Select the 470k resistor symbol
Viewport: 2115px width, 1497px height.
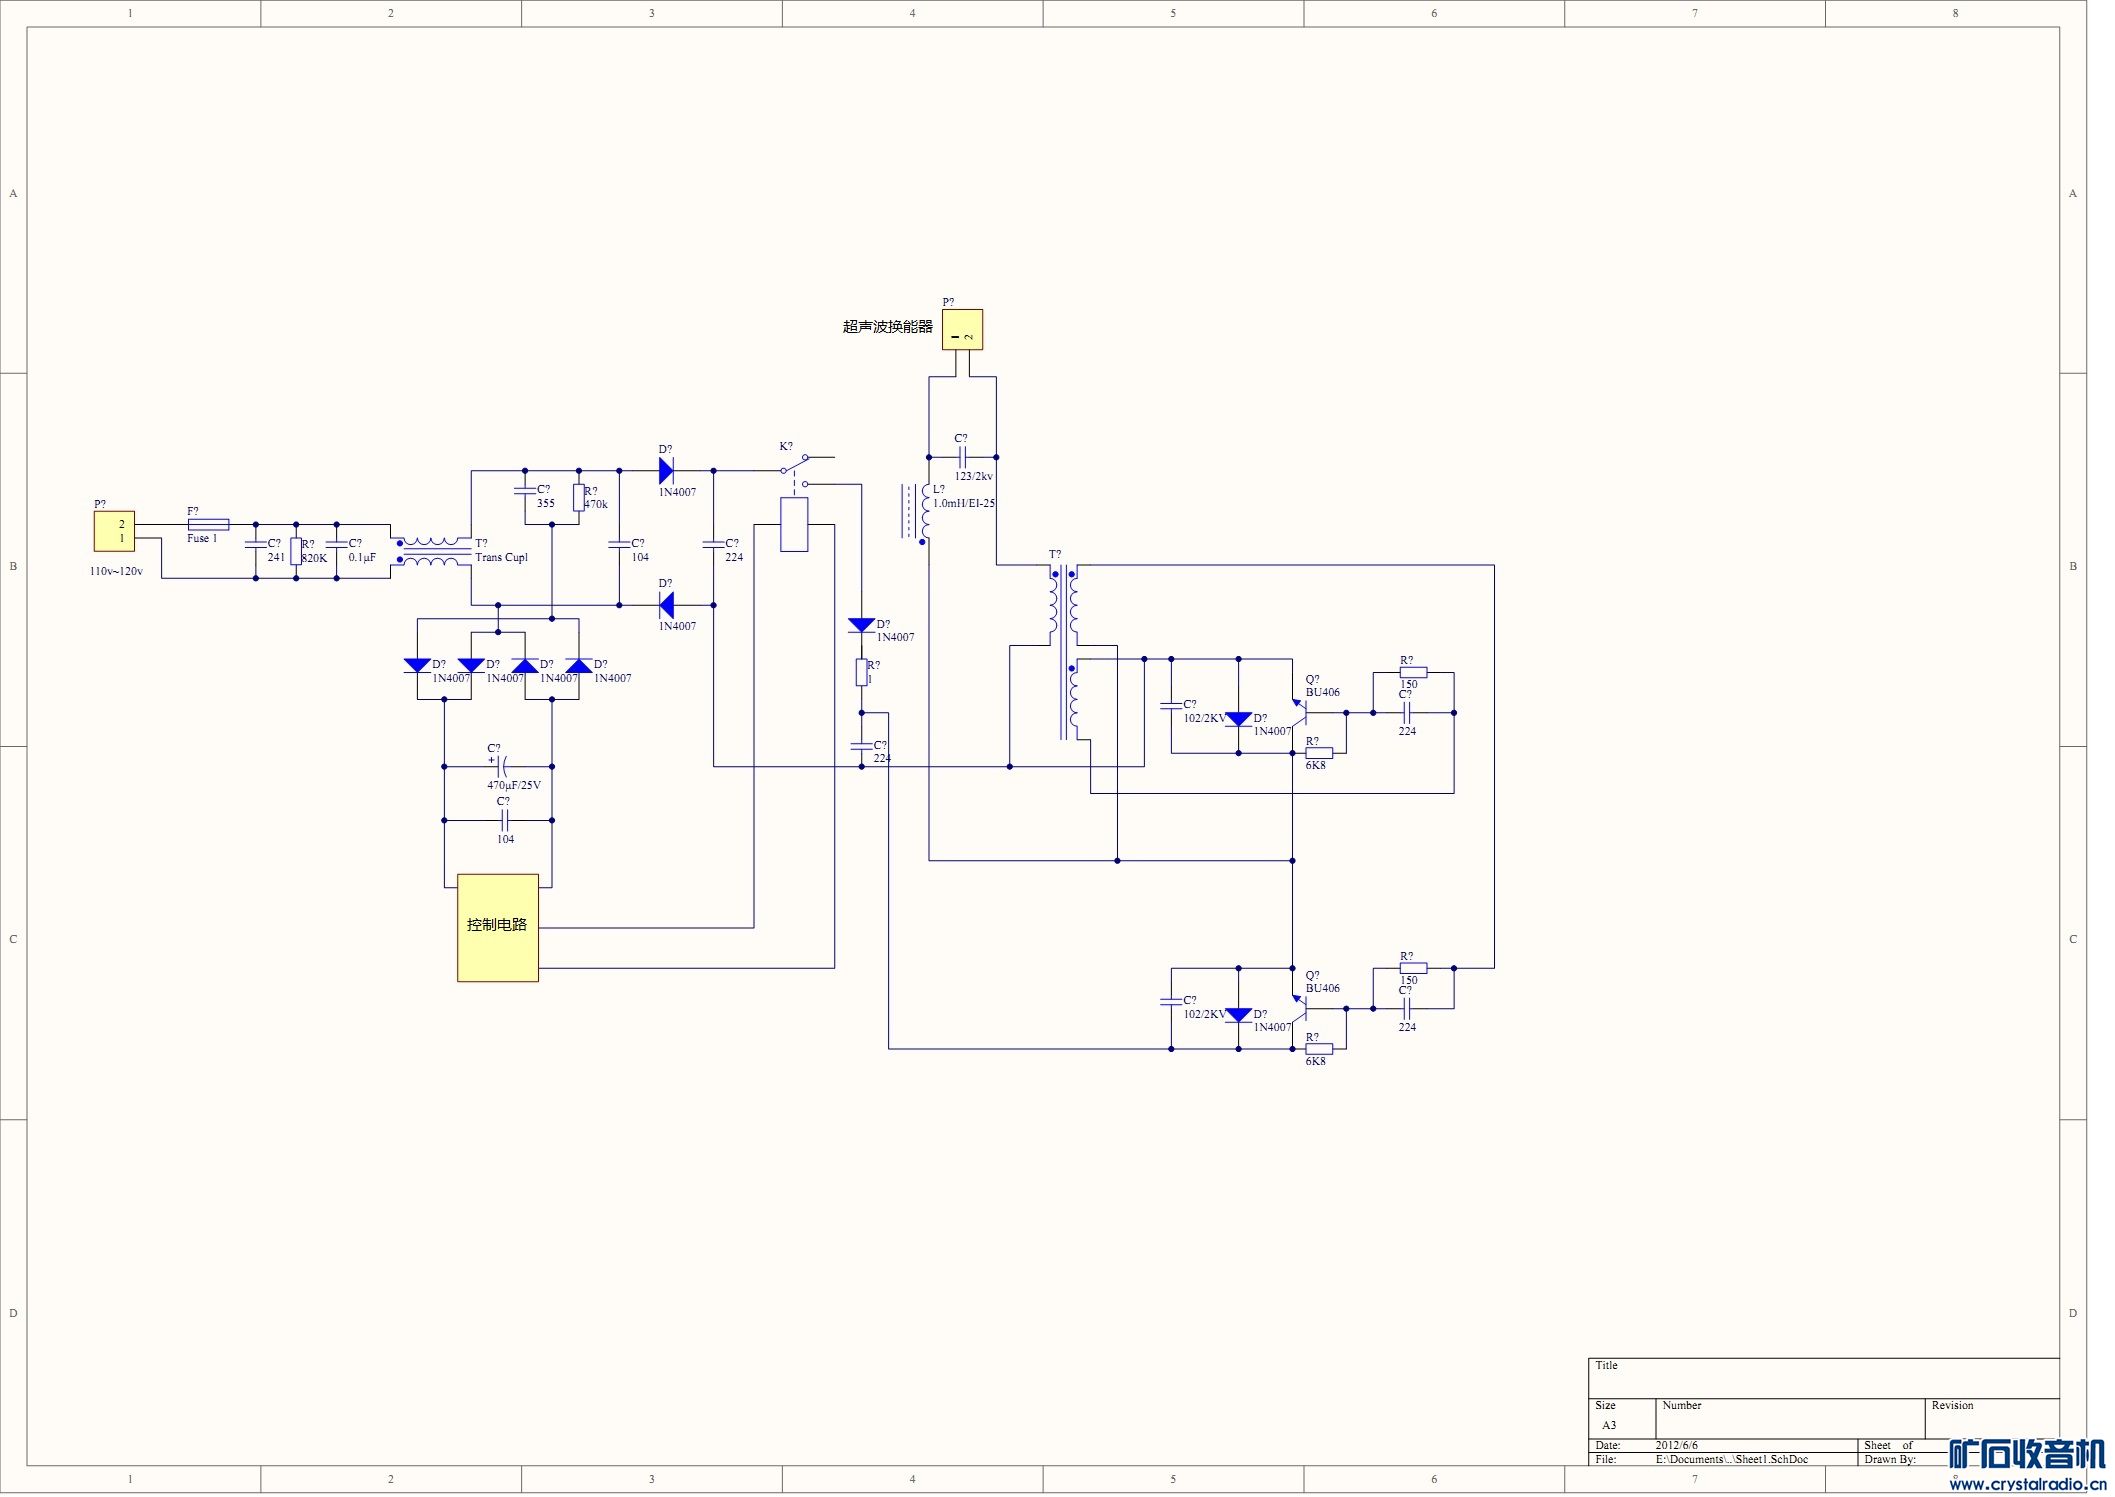pos(578,498)
